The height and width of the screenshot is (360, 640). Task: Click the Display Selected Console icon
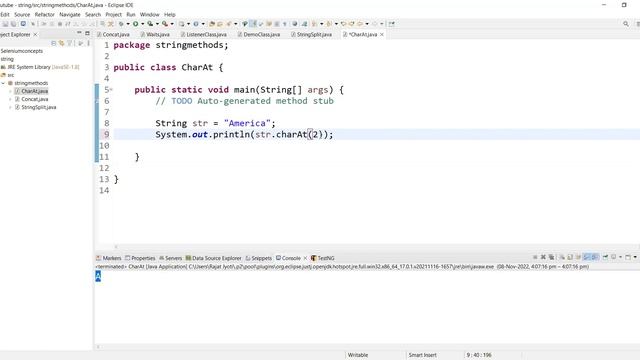tap(613, 257)
